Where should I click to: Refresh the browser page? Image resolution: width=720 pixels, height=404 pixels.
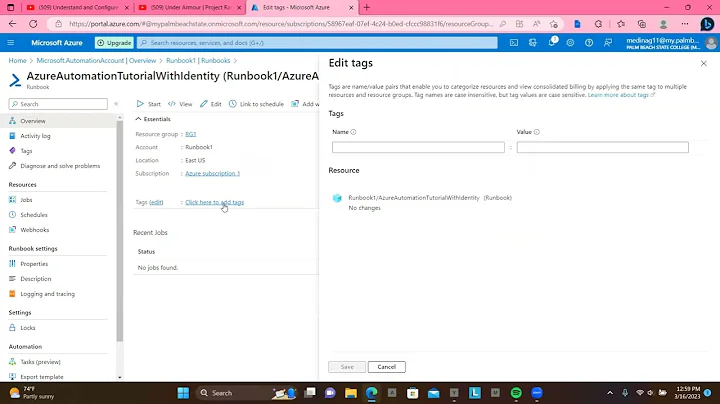33,24
